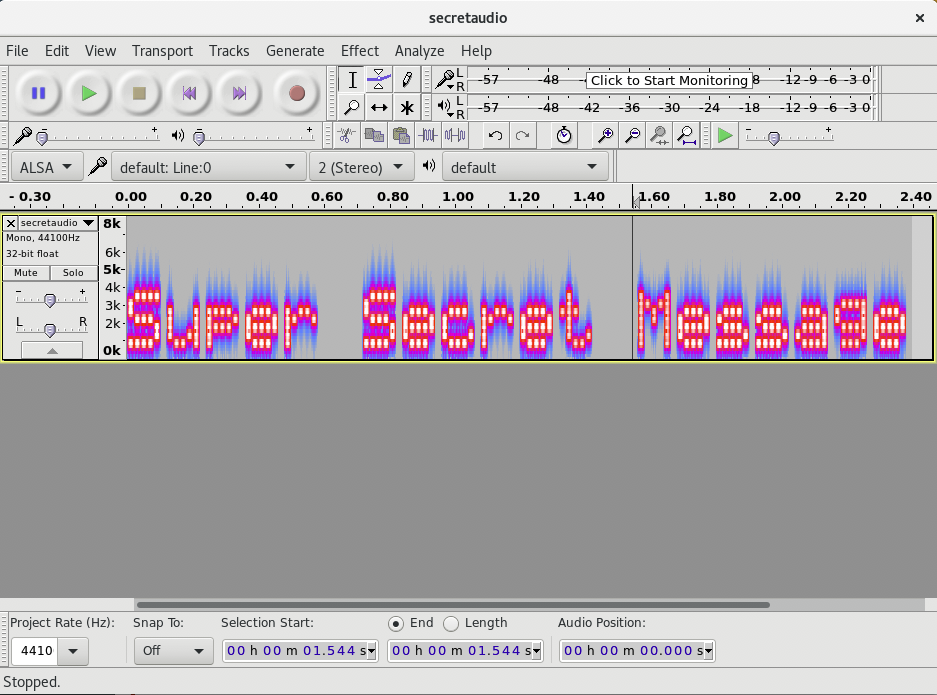Open the Snap To Off dropdown
Screen dimensions: 937x695
pyautogui.click(x=173, y=651)
